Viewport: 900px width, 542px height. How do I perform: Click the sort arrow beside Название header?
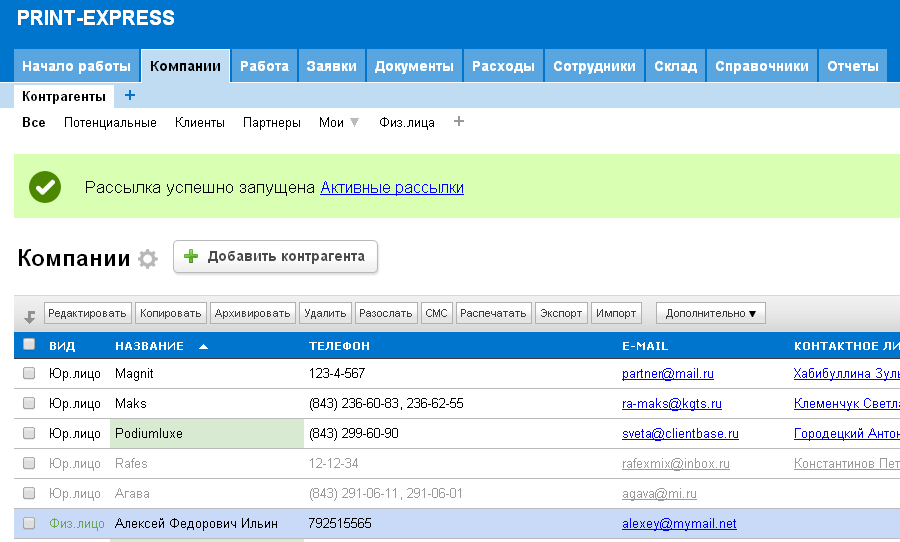tap(204, 346)
